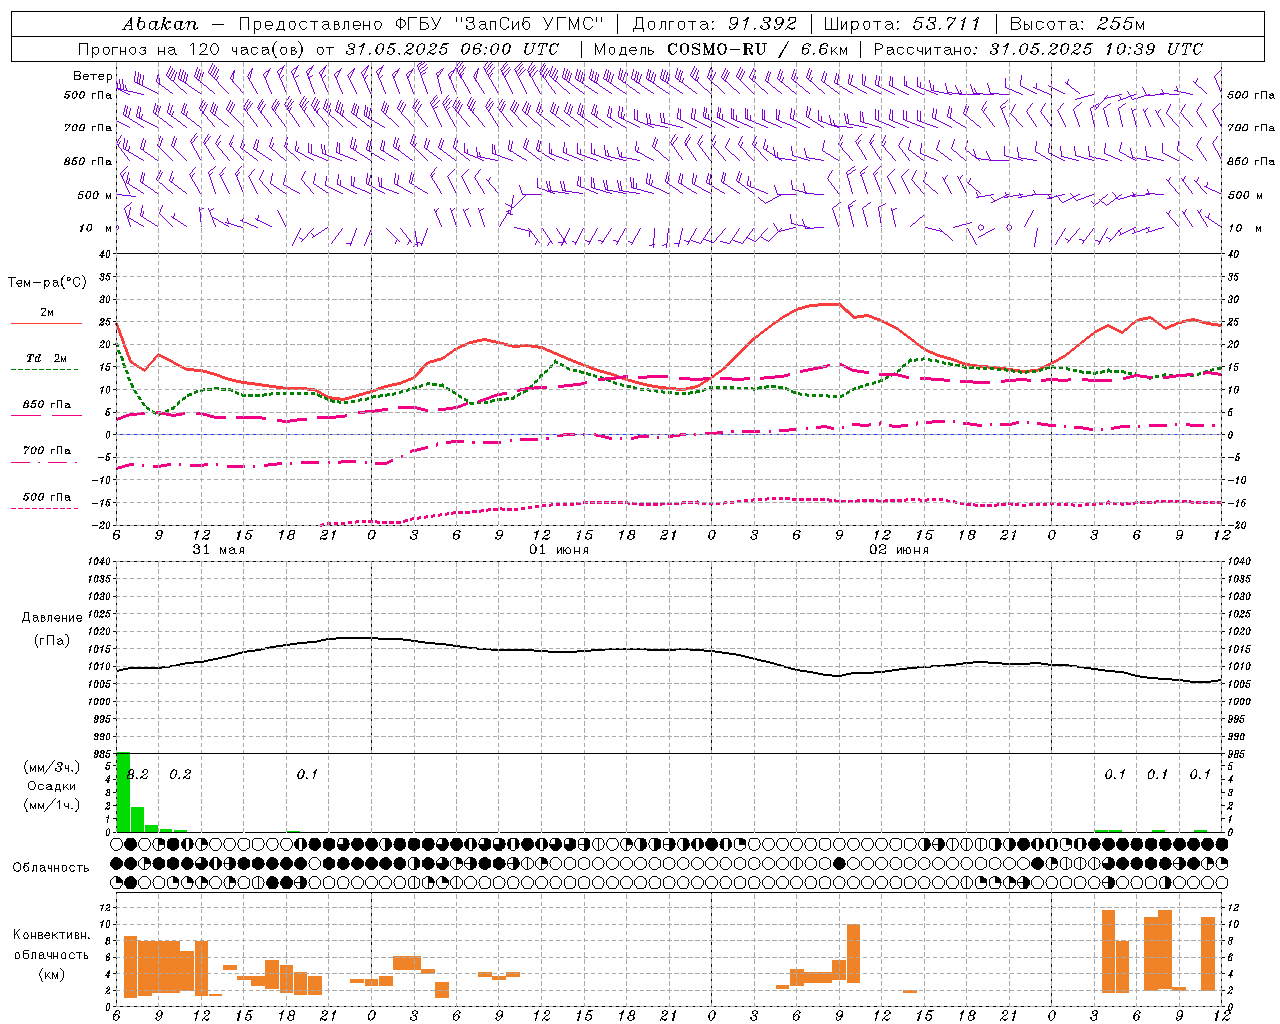
Task: Select the 10 м wind level label on left axis
Action: pos(97,228)
